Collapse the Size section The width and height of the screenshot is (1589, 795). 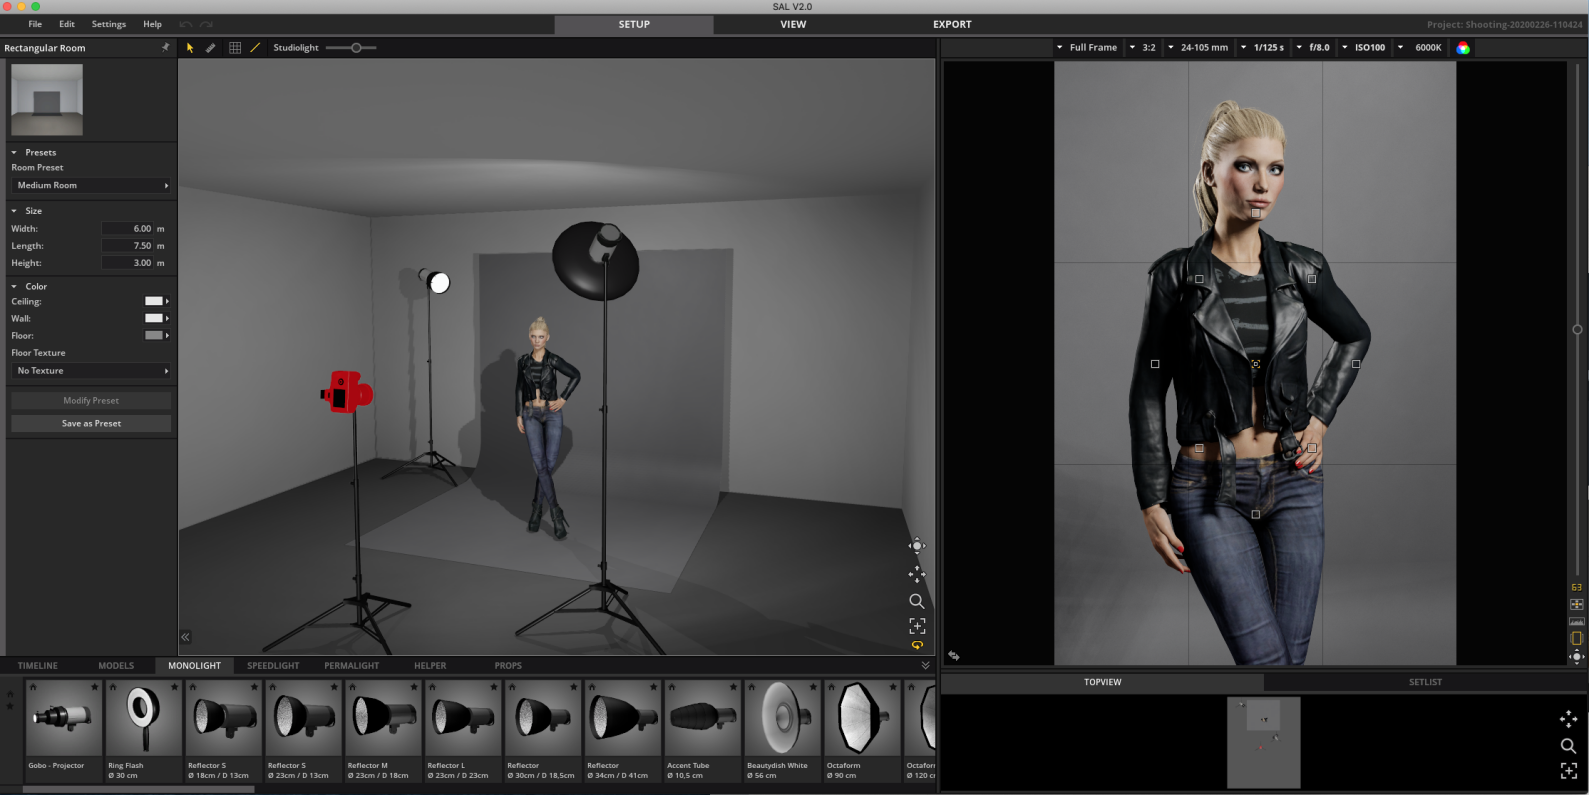pos(14,211)
